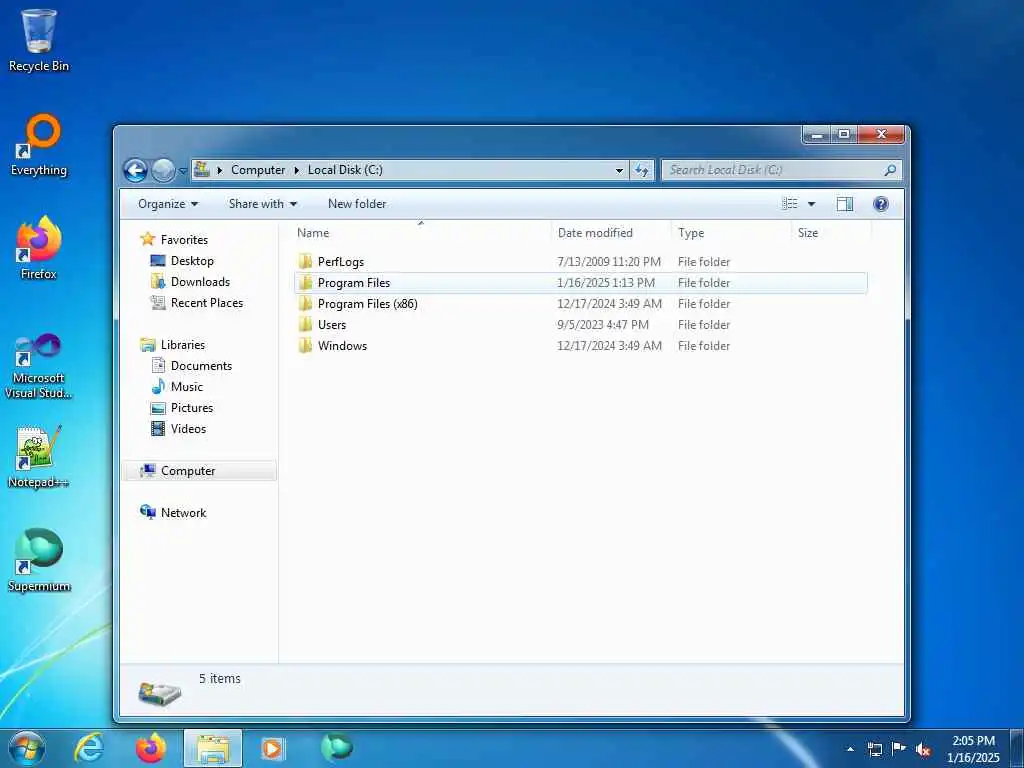This screenshot has height=768, width=1024.
Task: Expand arrow between Computer and Local Disk
Action: (x=296, y=170)
